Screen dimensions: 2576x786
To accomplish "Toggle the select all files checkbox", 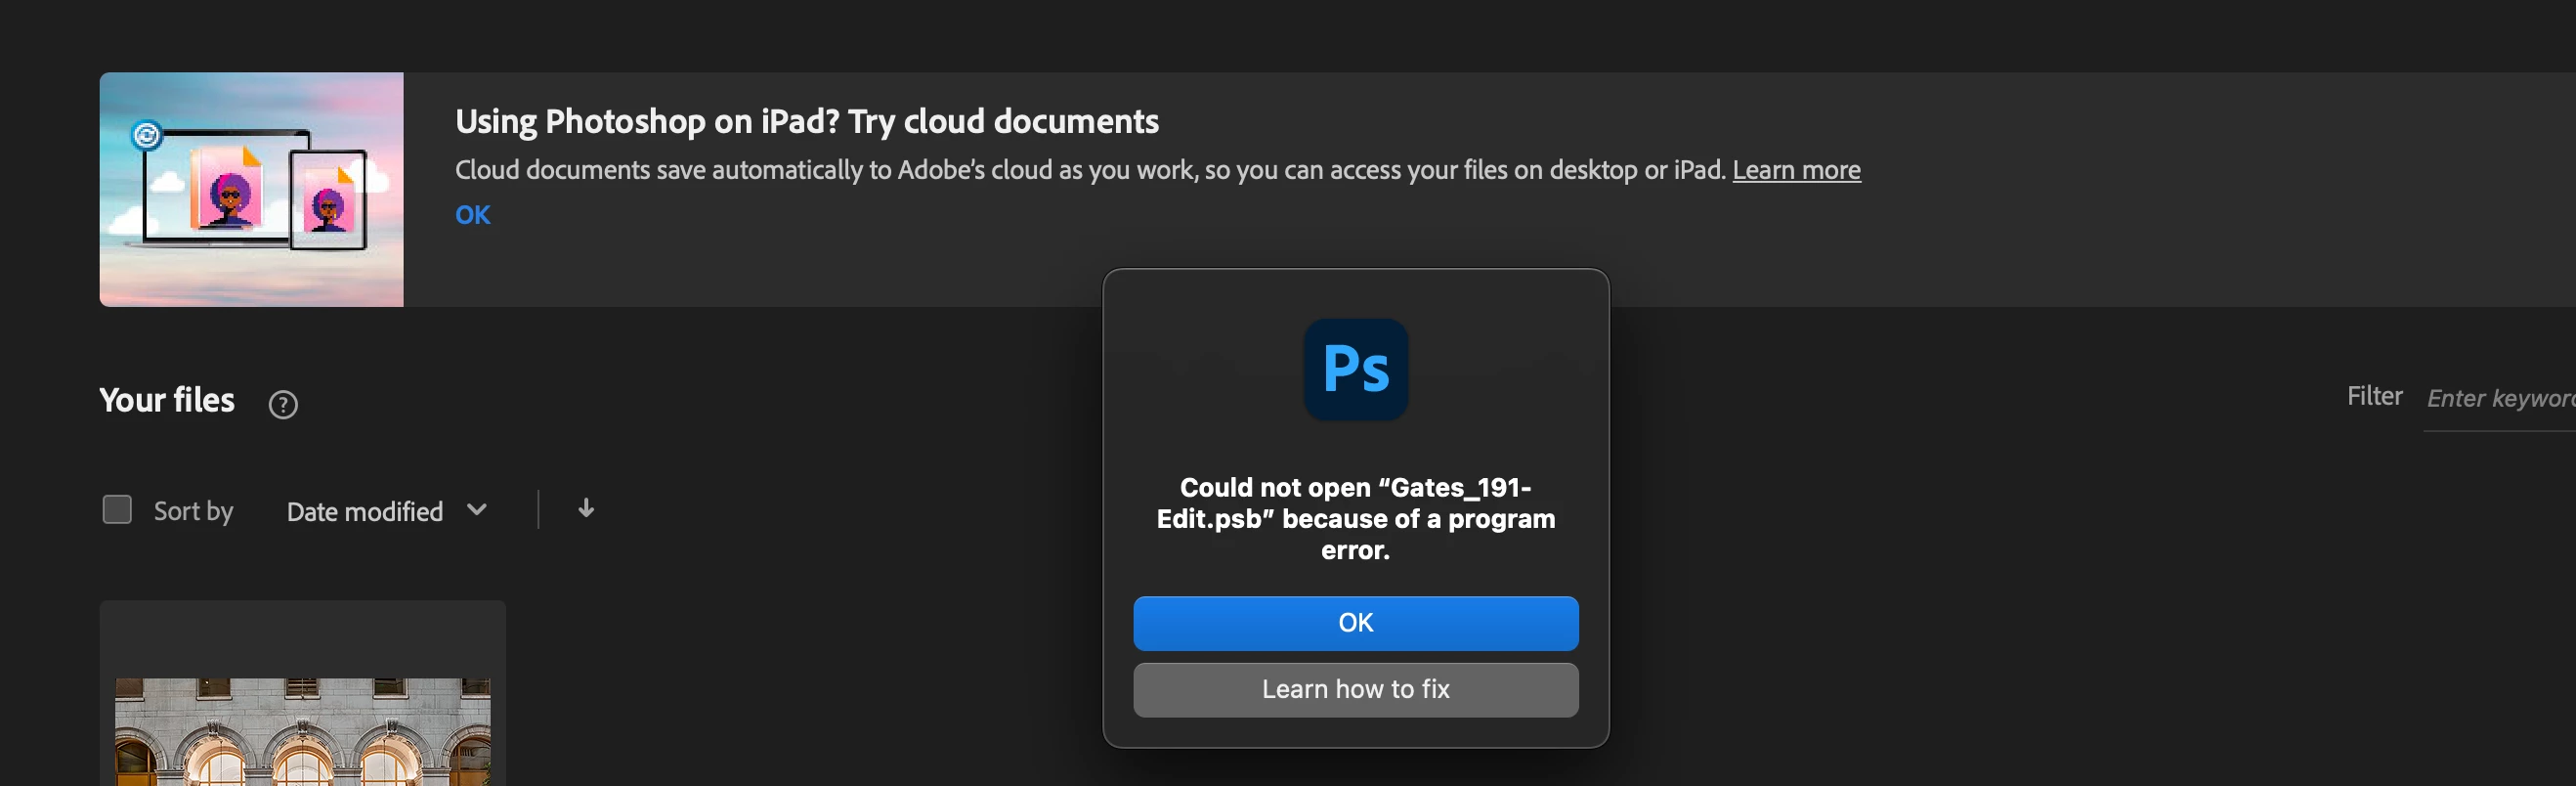I will point(117,510).
